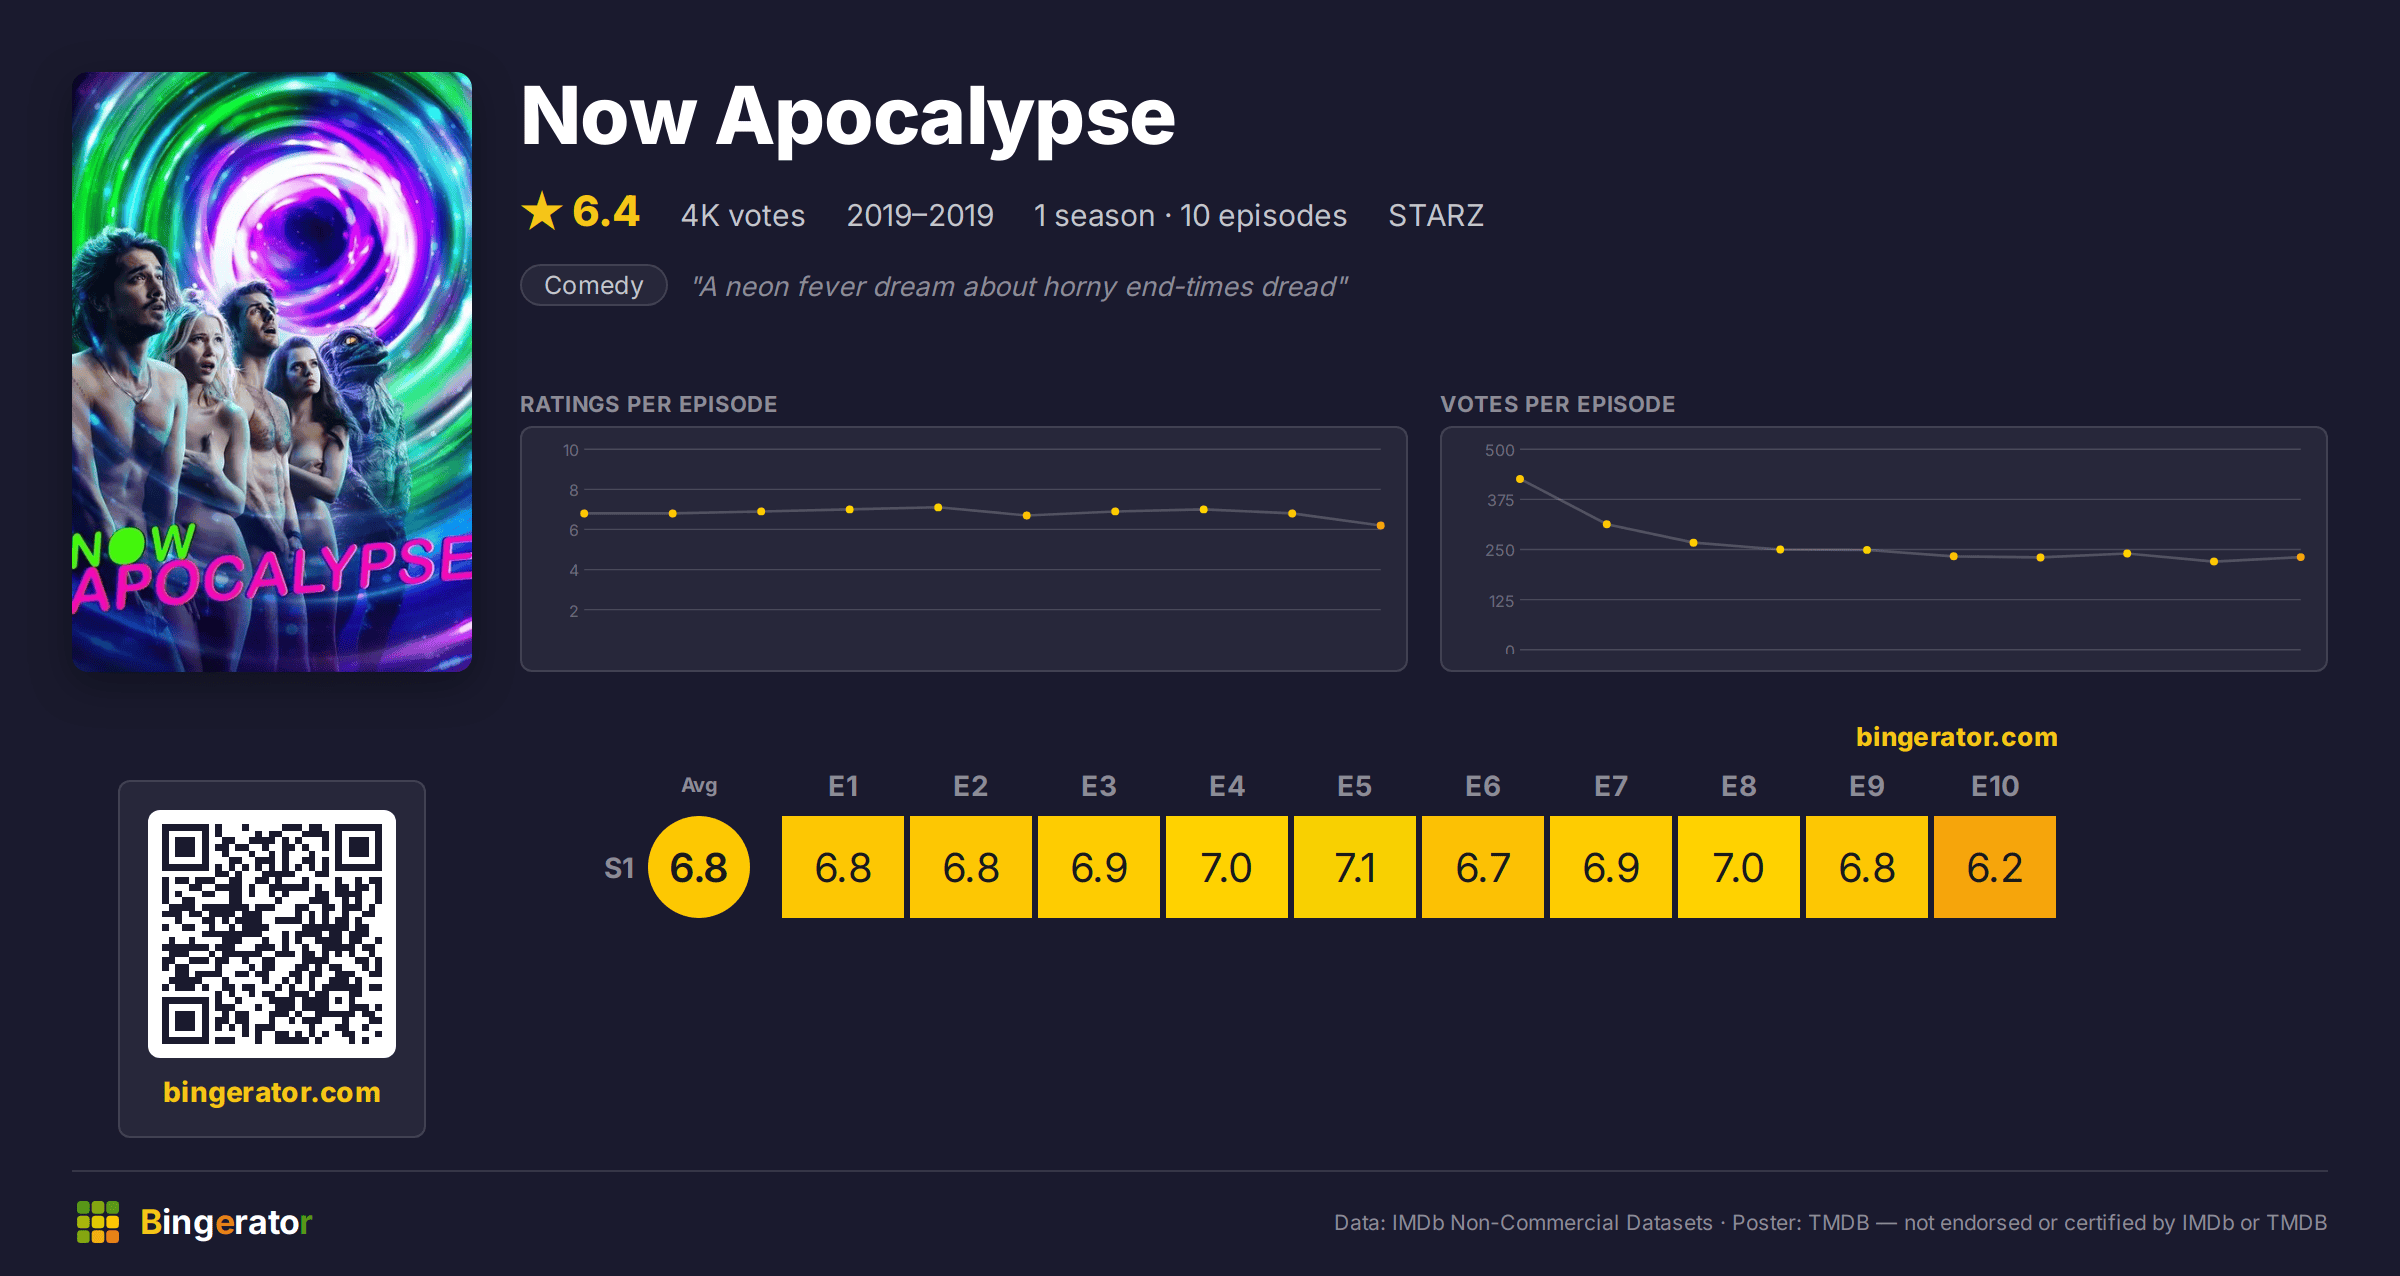
Task: Click the S1 average 6.8 circle
Action: click(x=699, y=867)
